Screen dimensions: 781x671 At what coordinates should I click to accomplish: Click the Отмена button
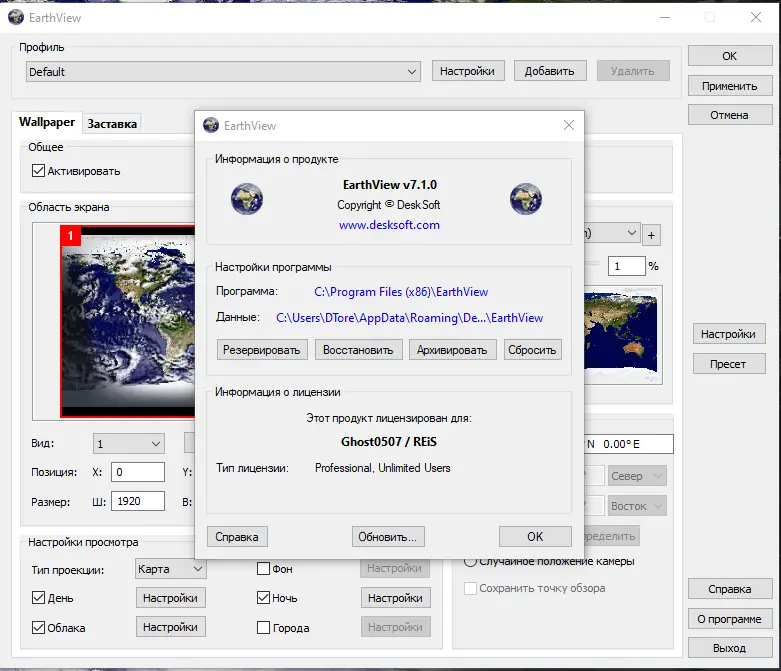tap(730, 115)
